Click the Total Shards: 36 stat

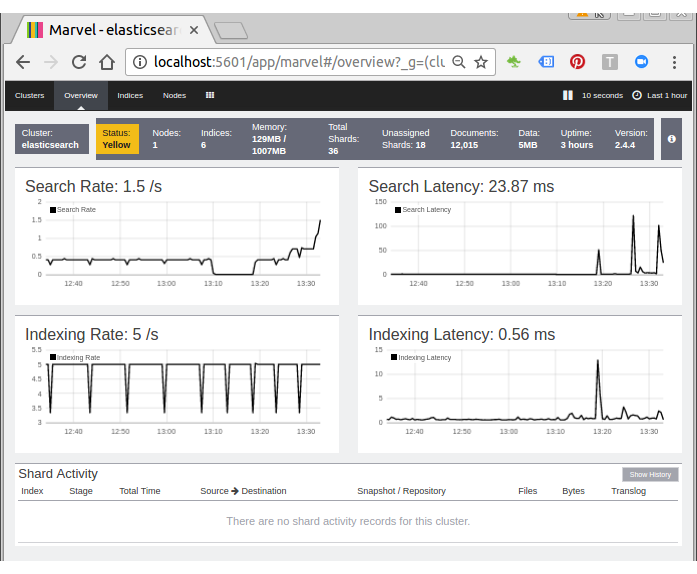[x=344, y=139]
